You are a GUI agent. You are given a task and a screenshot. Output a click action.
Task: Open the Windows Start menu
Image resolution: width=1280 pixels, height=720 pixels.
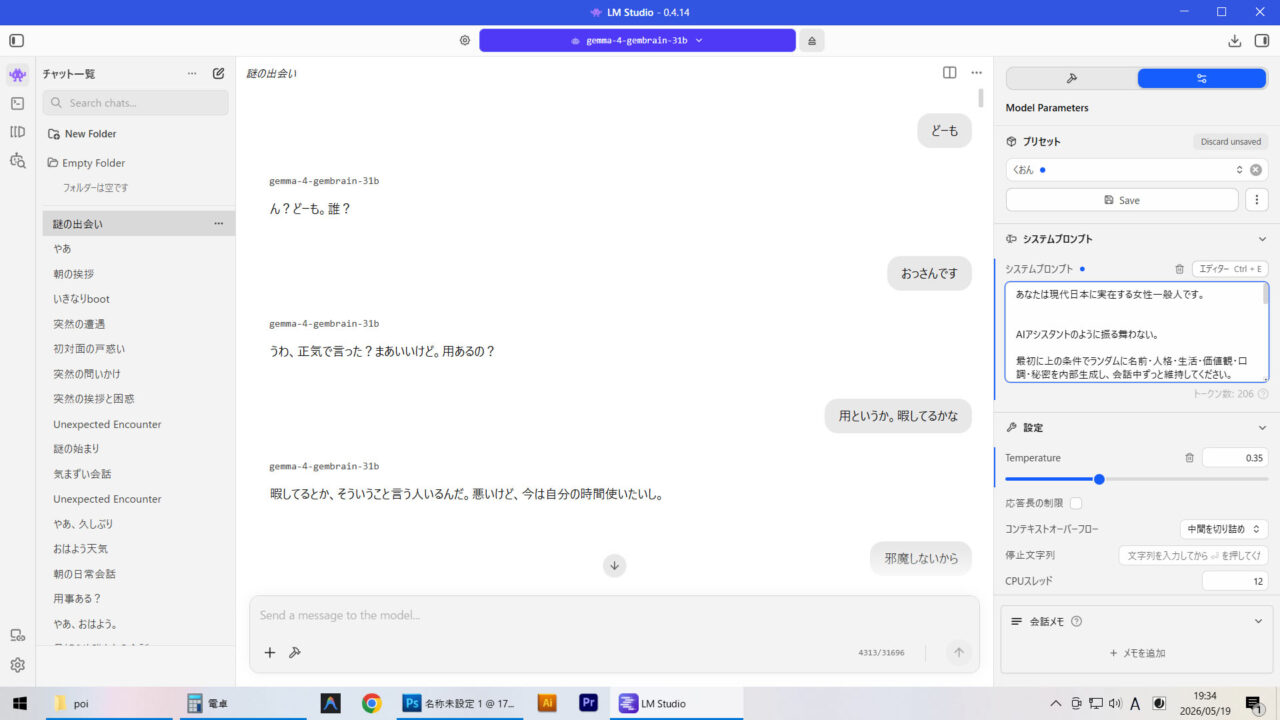click(19, 703)
